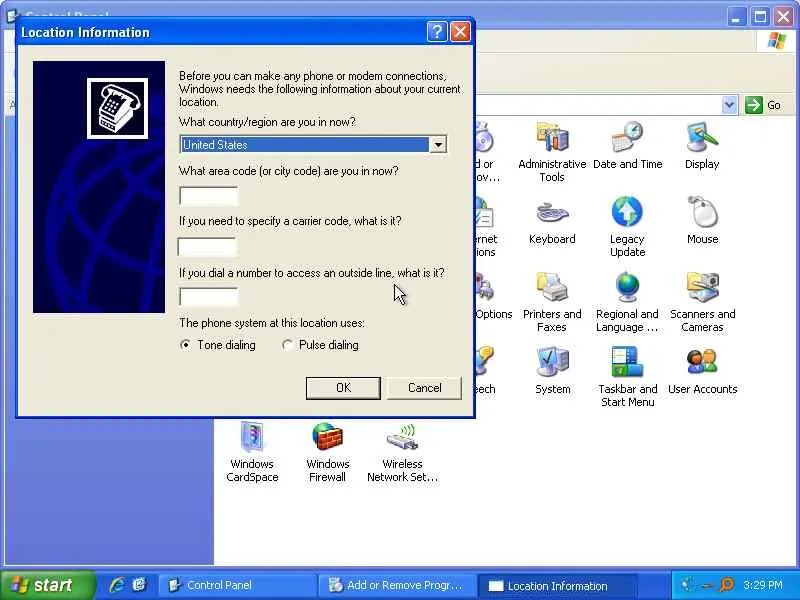Click the carrier code input field
This screenshot has width=800, height=600.
tap(207, 247)
